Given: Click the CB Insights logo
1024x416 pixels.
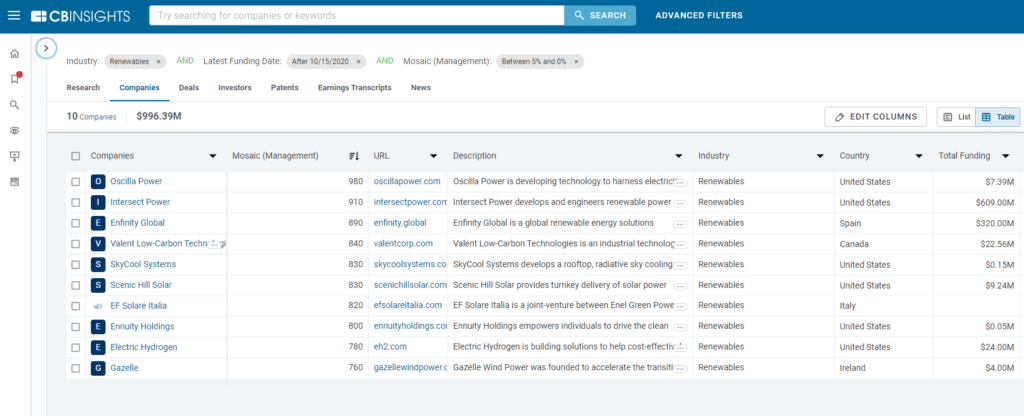Looking at the screenshot, I should click(x=80, y=16).
